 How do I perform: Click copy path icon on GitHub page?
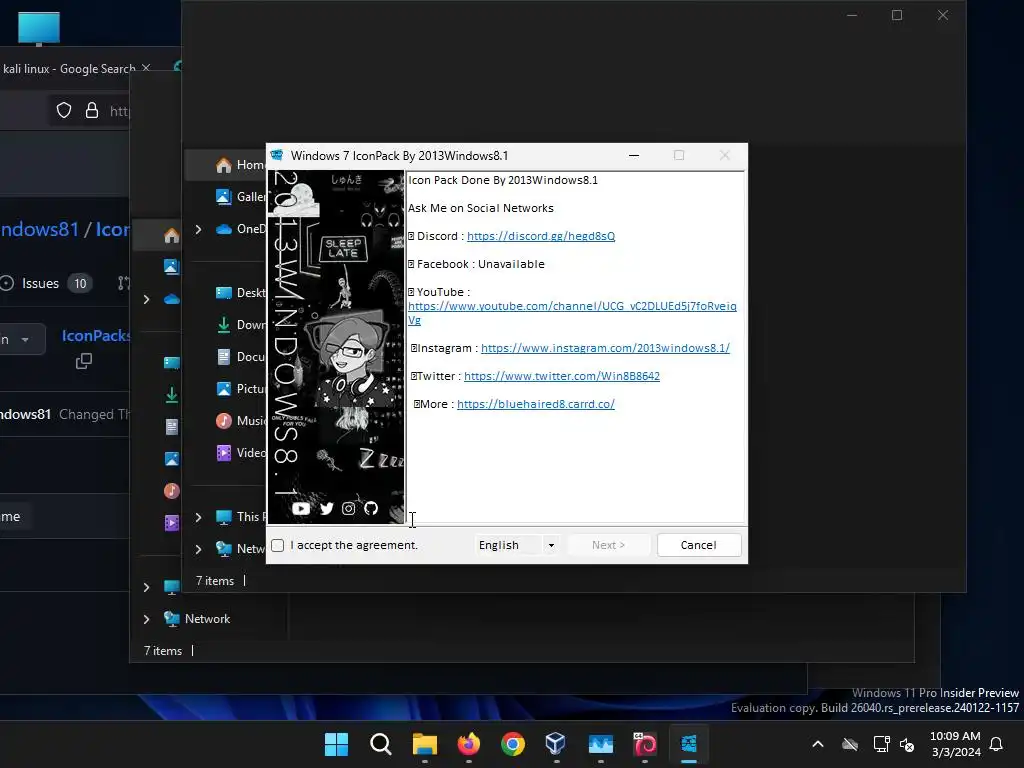click(84, 361)
